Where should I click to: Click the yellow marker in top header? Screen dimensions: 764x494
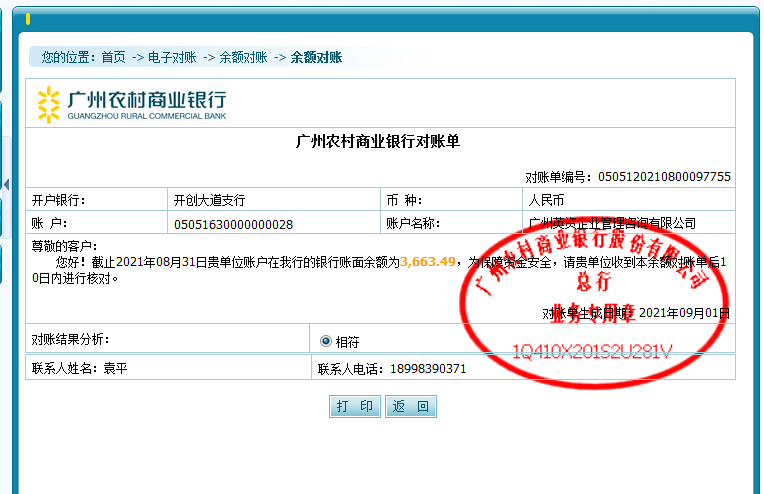tap(28, 19)
